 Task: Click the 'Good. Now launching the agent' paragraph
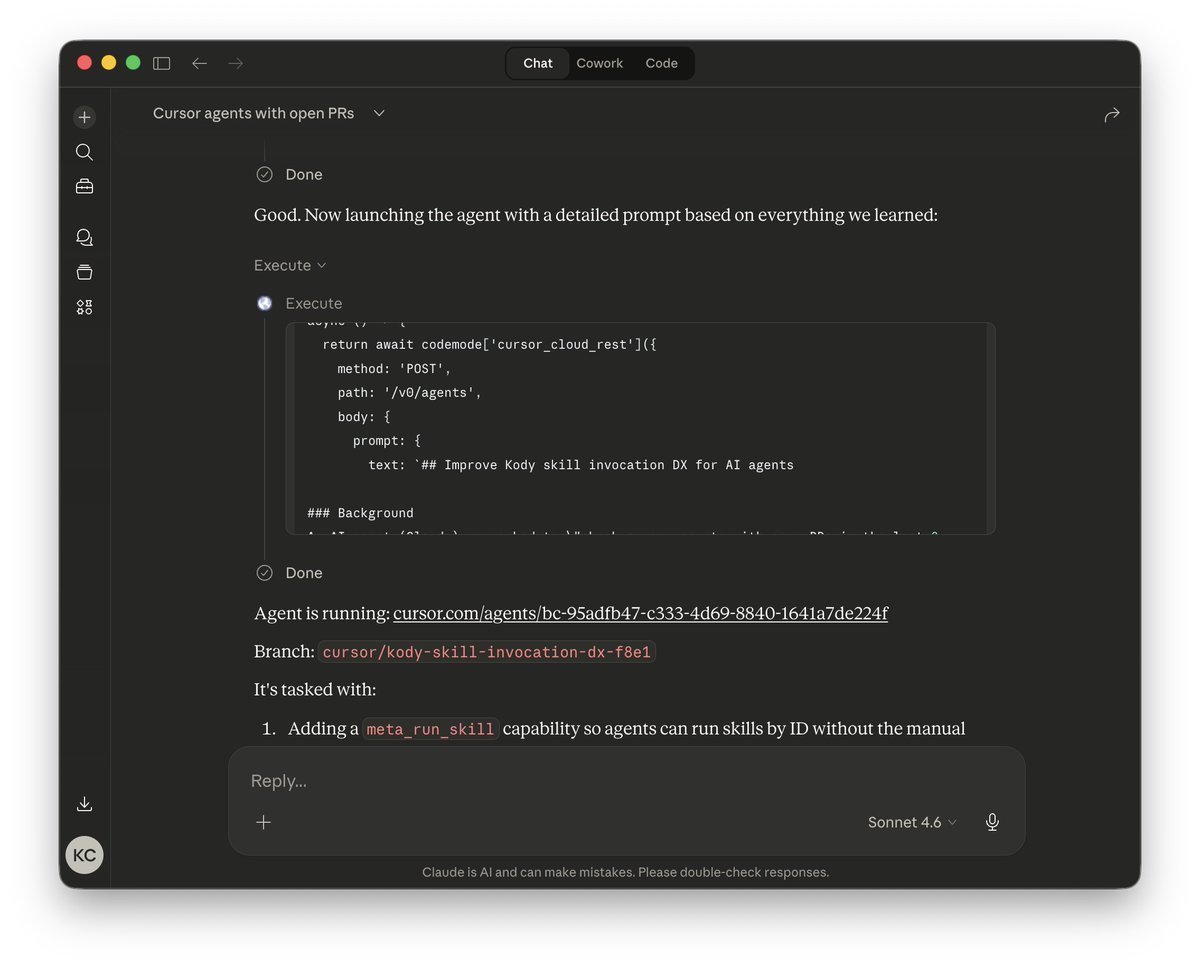[x=596, y=215]
